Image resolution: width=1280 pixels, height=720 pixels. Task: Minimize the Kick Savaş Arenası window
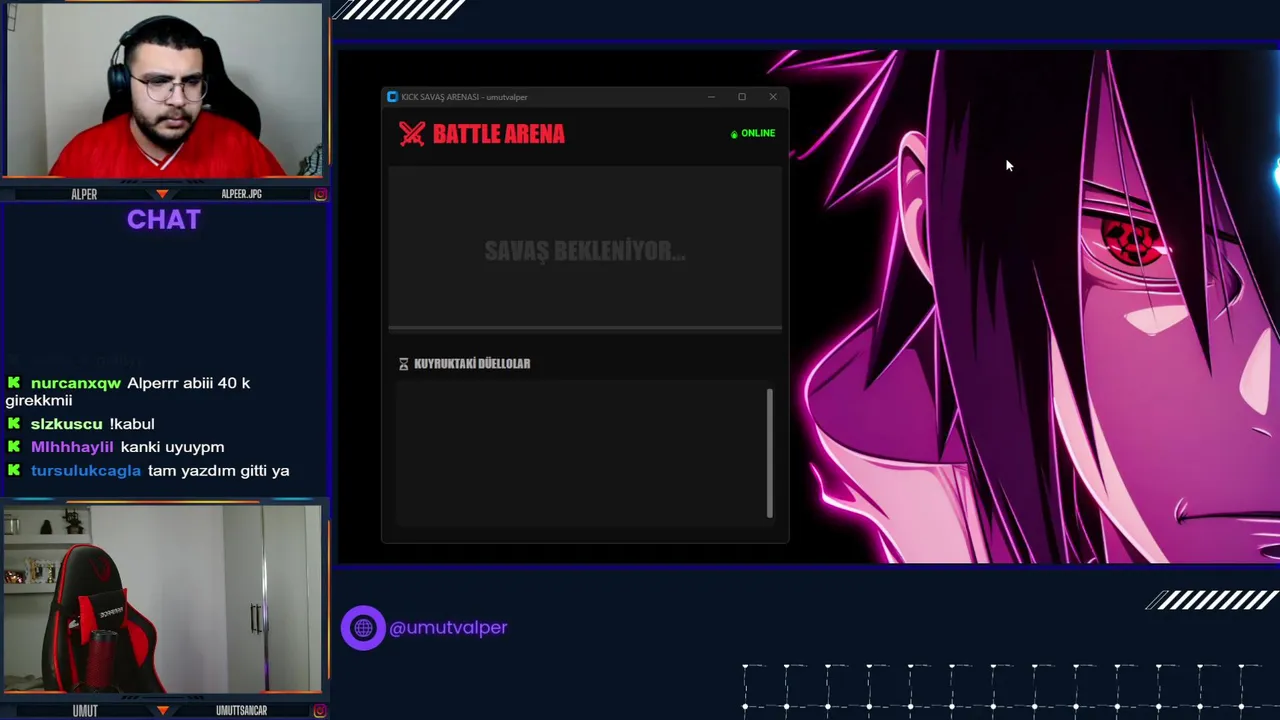[x=711, y=97]
